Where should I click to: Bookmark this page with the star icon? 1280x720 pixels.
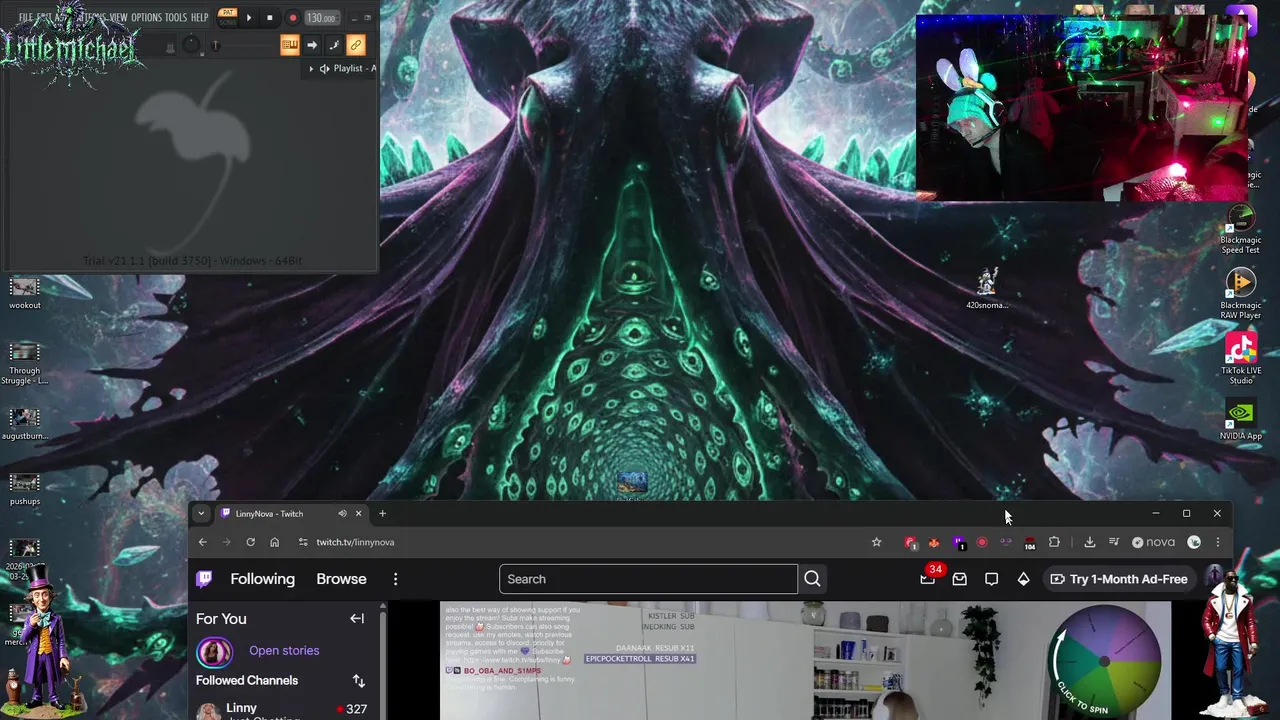(x=877, y=542)
